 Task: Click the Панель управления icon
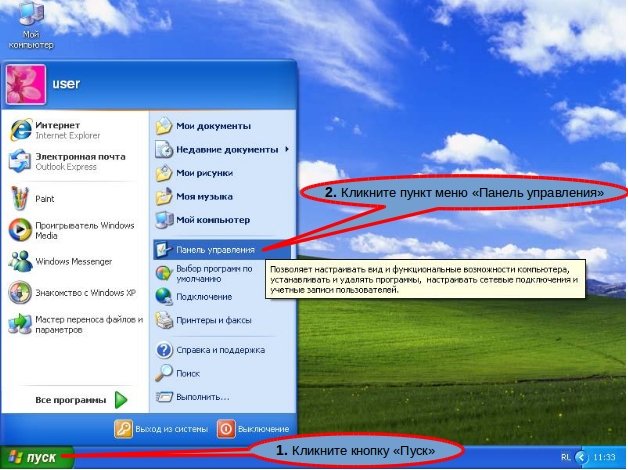click(x=164, y=250)
